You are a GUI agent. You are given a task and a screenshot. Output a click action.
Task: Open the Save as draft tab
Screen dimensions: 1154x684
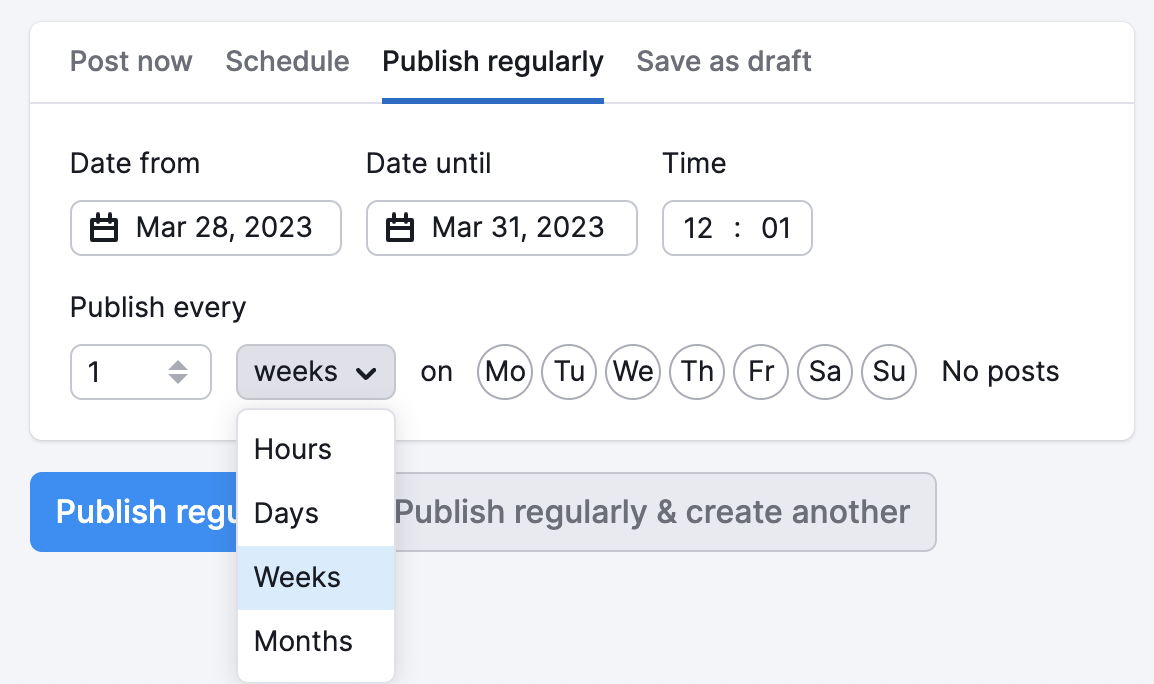(x=724, y=61)
